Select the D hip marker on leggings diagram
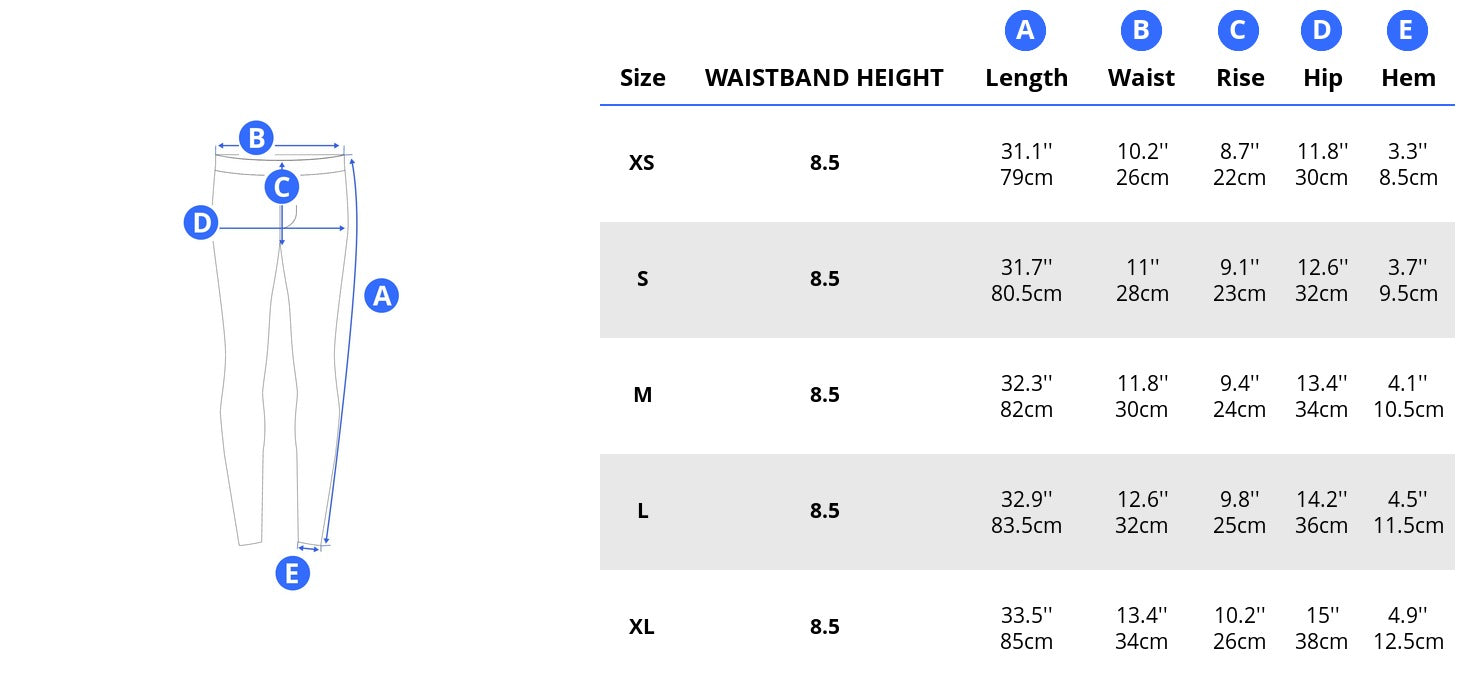This screenshot has width=1475, height=700. (201, 223)
